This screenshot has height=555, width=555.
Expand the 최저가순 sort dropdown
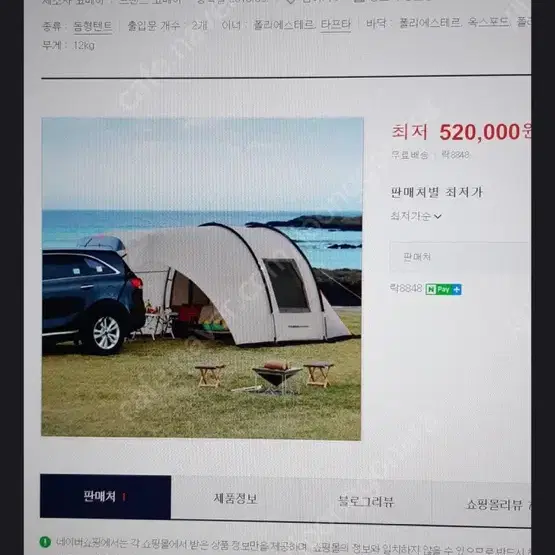[x=416, y=216]
